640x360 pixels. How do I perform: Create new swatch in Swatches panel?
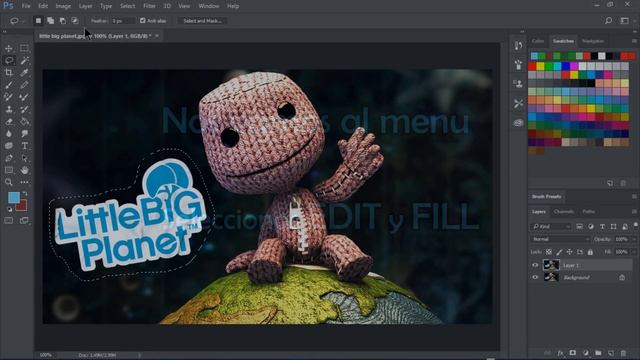pos(610,183)
